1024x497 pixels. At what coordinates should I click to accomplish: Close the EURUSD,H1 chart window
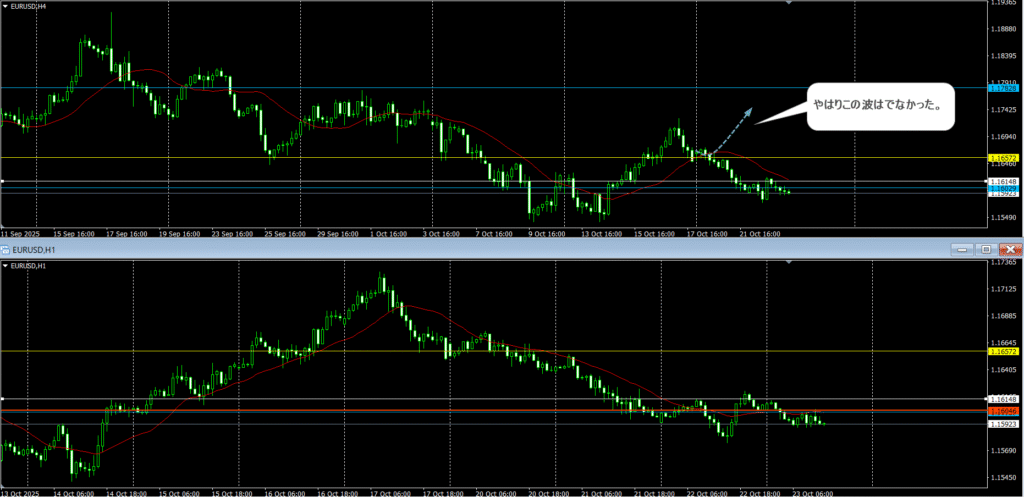tap(1010, 248)
